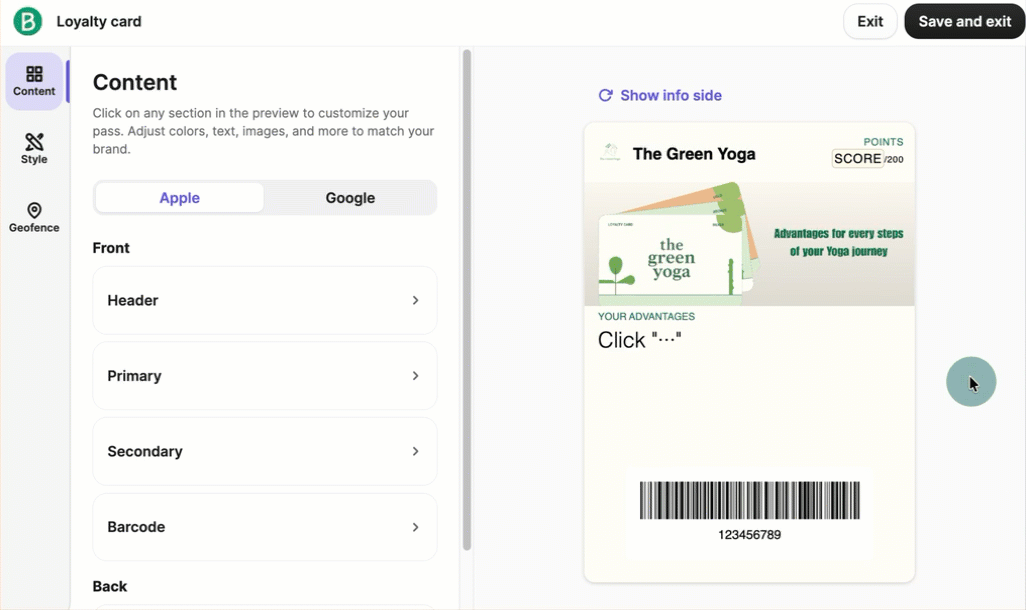The width and height of the screenshot is (1026, 610).
Task: Open the Geofence sidebar panel
Action: click(34, 217)
